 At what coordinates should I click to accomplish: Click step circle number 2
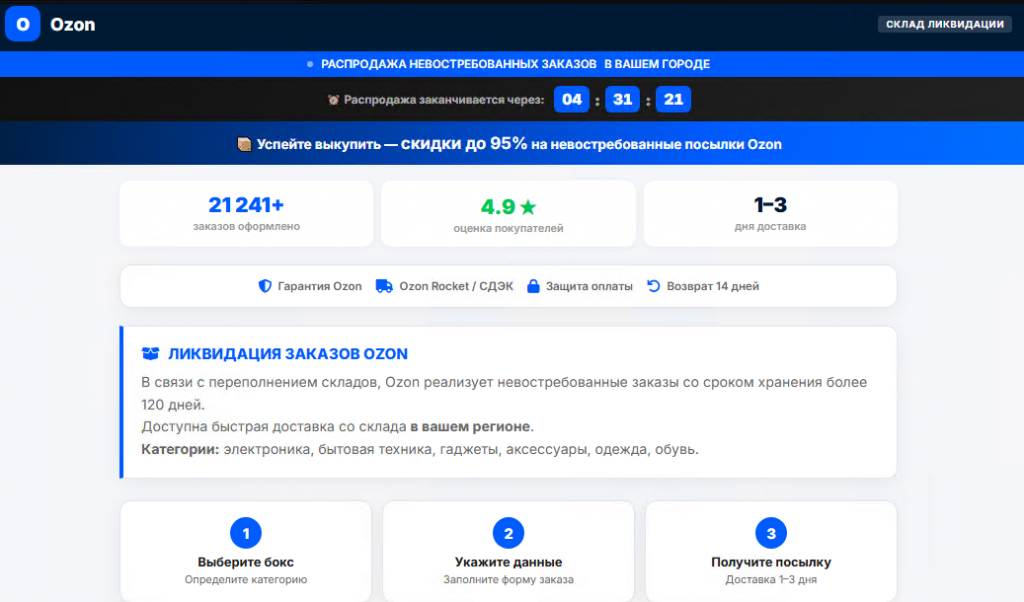(x=508, y=533)
